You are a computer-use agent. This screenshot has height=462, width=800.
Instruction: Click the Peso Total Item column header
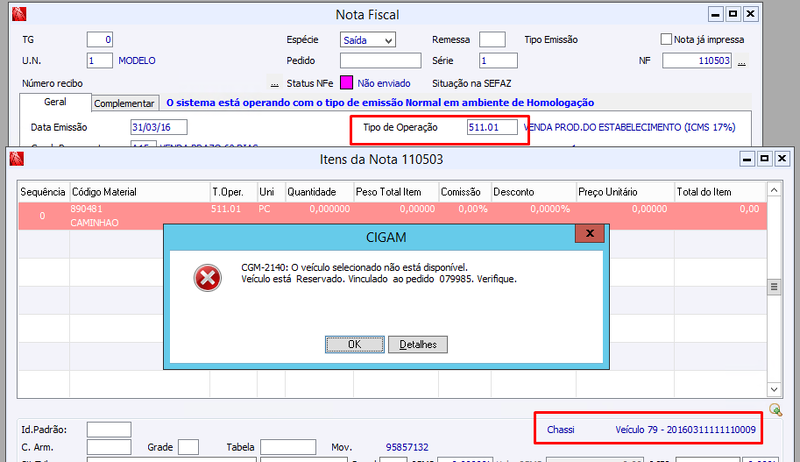[x=396, y=192]
